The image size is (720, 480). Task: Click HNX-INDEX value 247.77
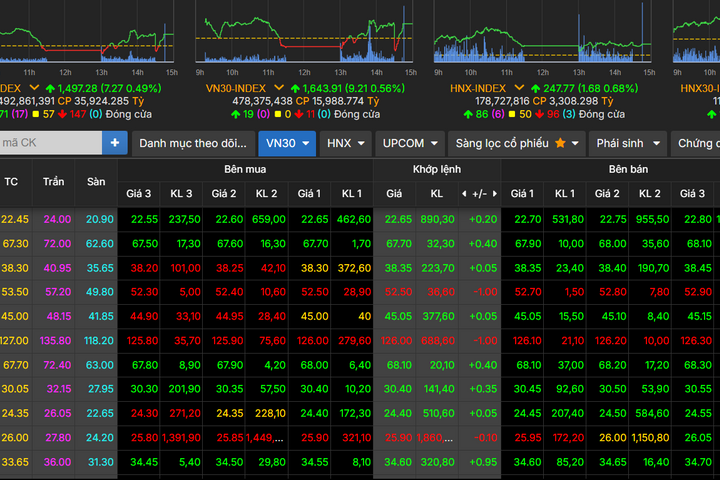tap(559, 88)
